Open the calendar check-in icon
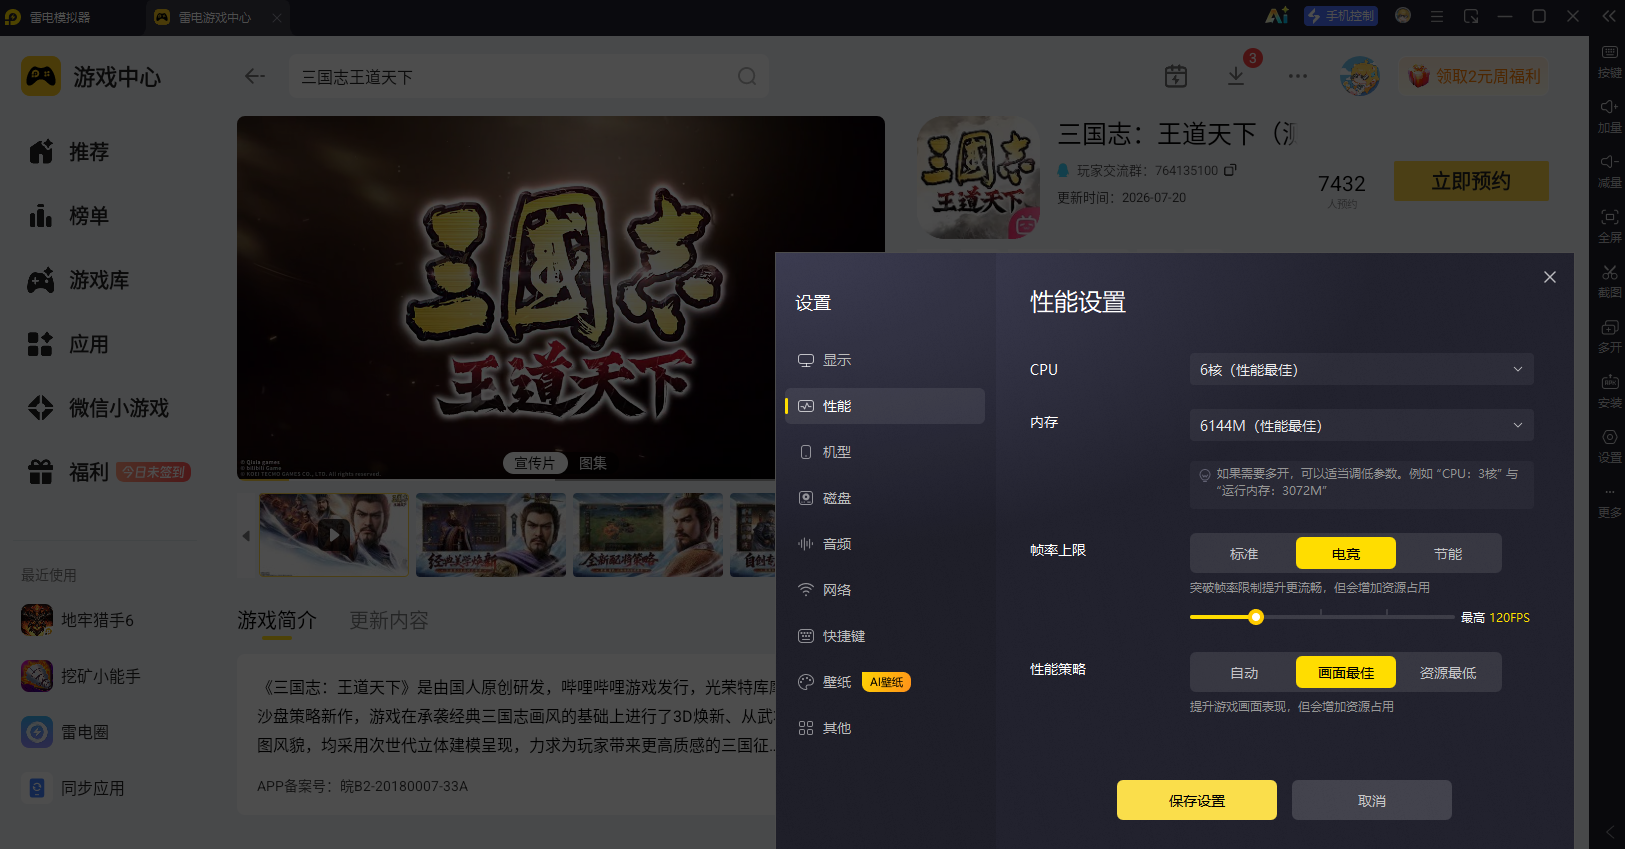1625x849 pixels. 1176,76
